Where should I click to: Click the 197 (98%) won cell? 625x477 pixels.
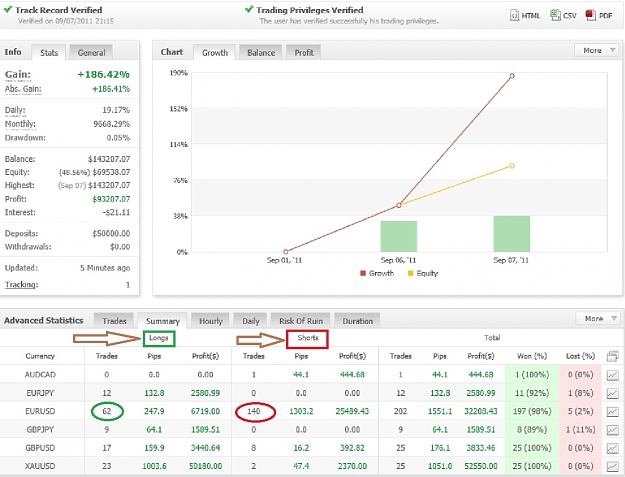532,411
